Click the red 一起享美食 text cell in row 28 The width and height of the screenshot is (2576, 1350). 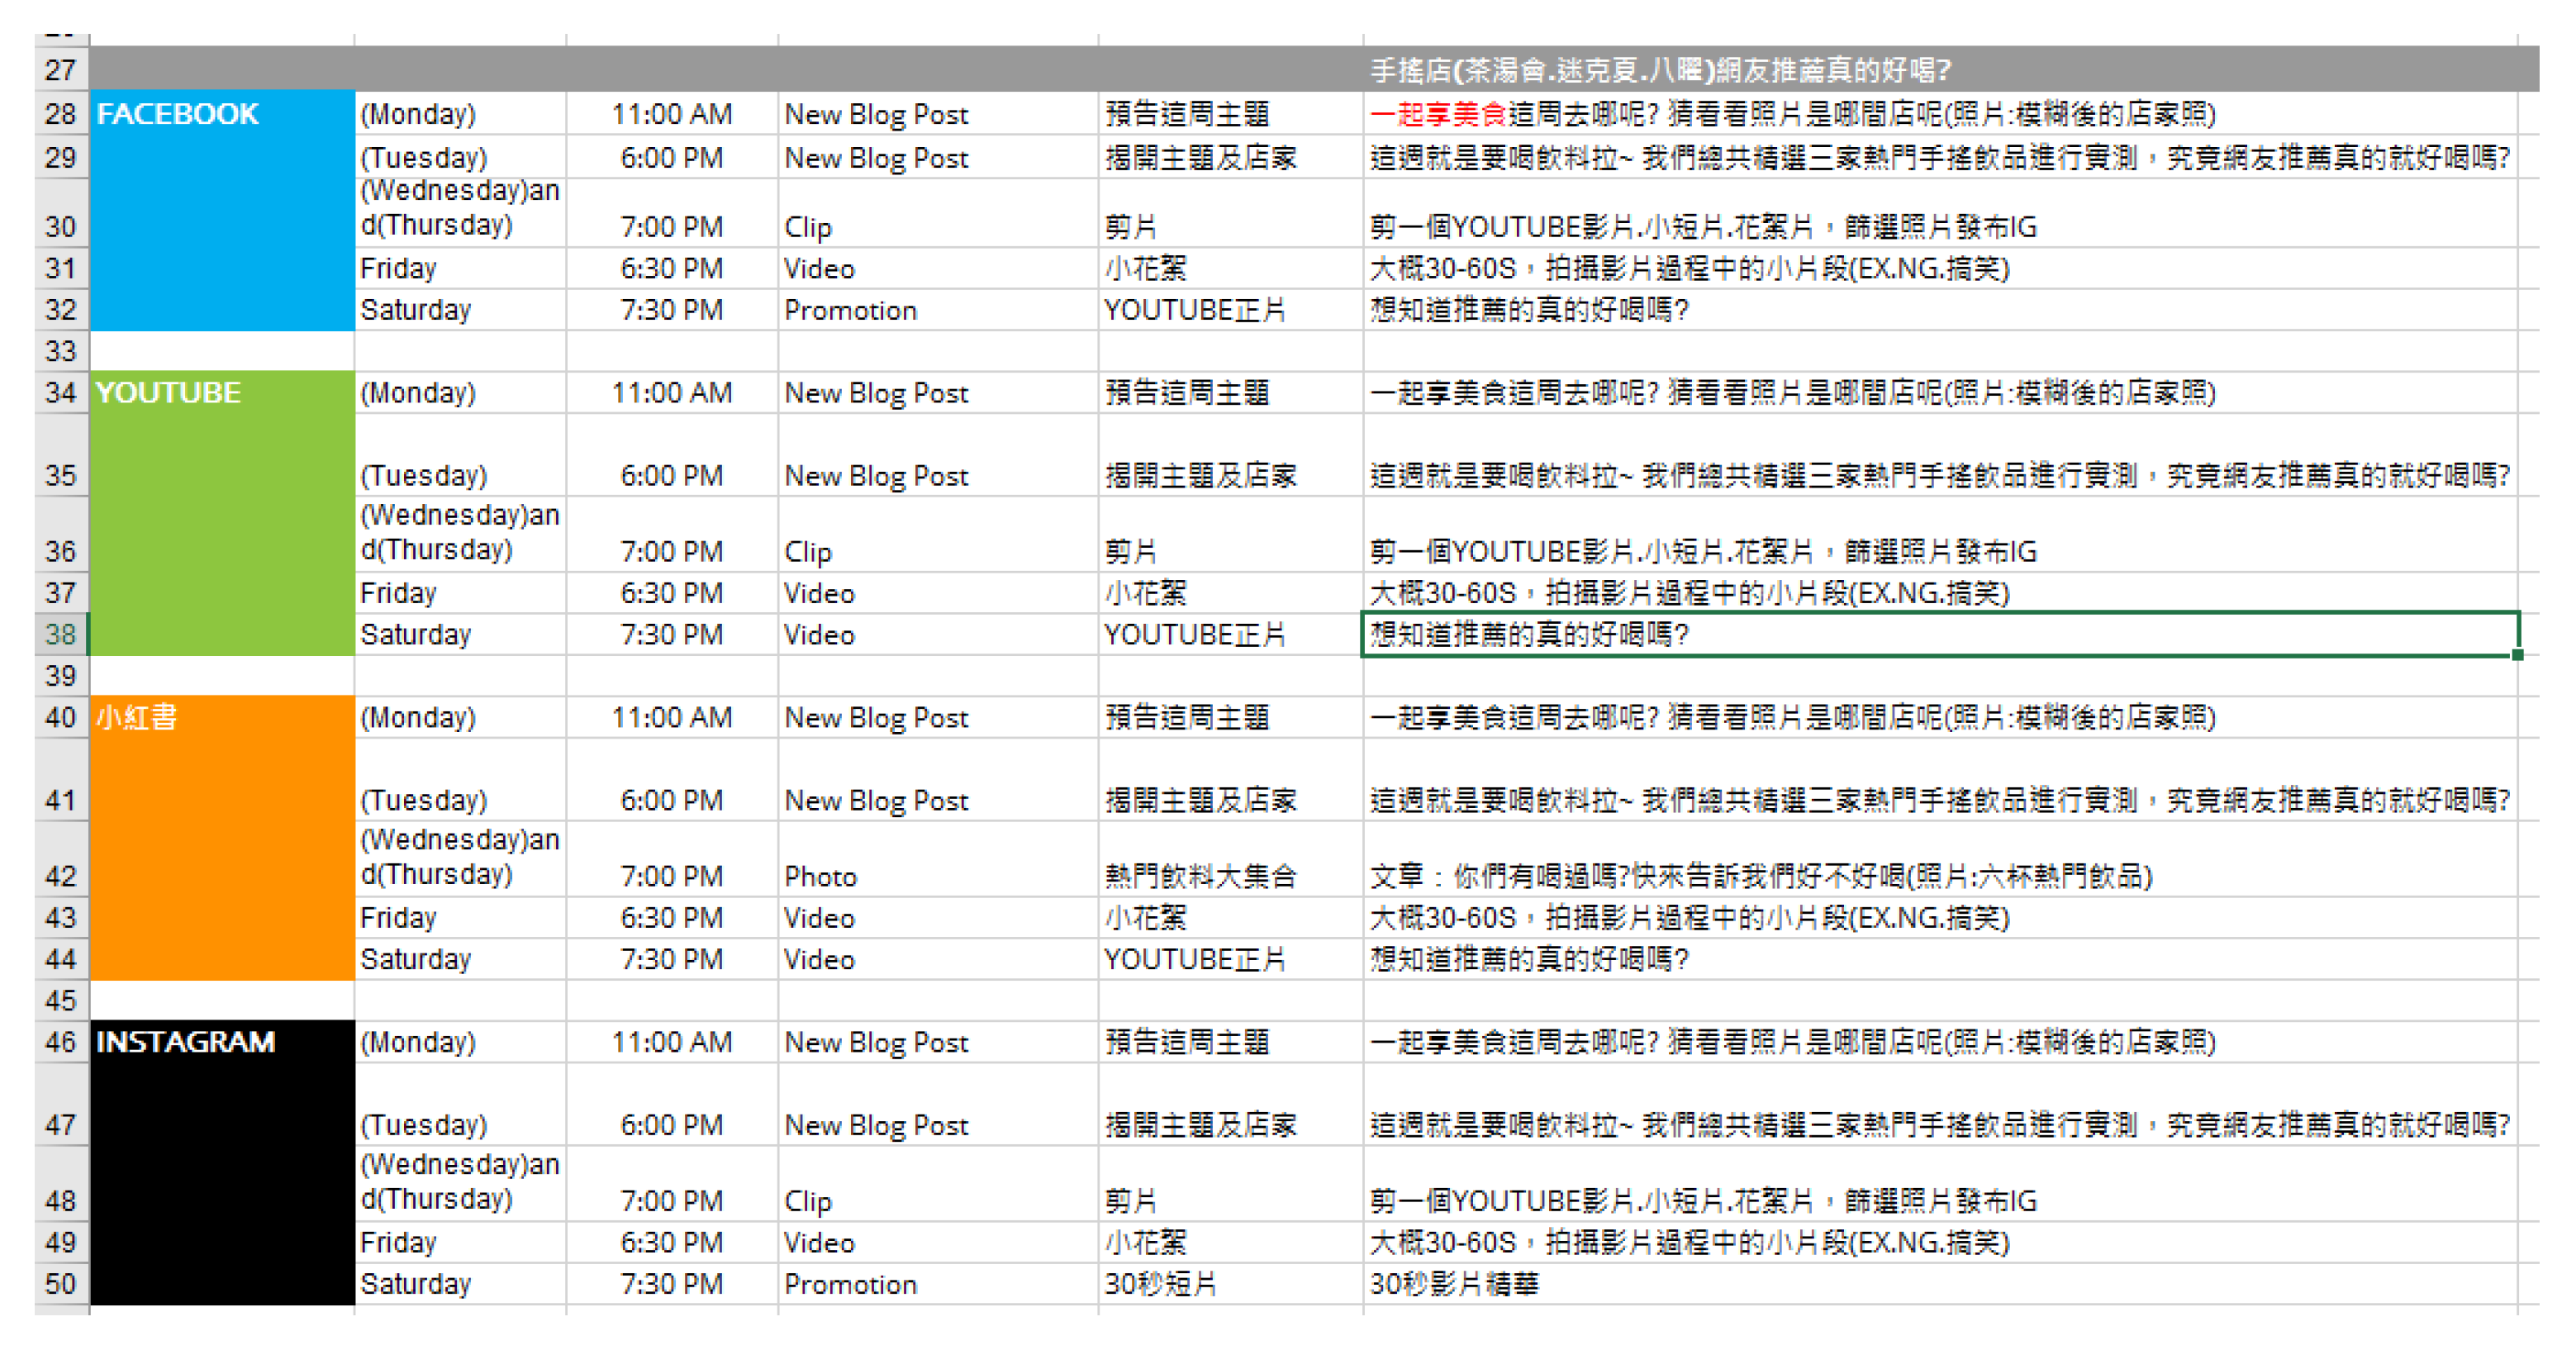click(x=1438, y=114)
